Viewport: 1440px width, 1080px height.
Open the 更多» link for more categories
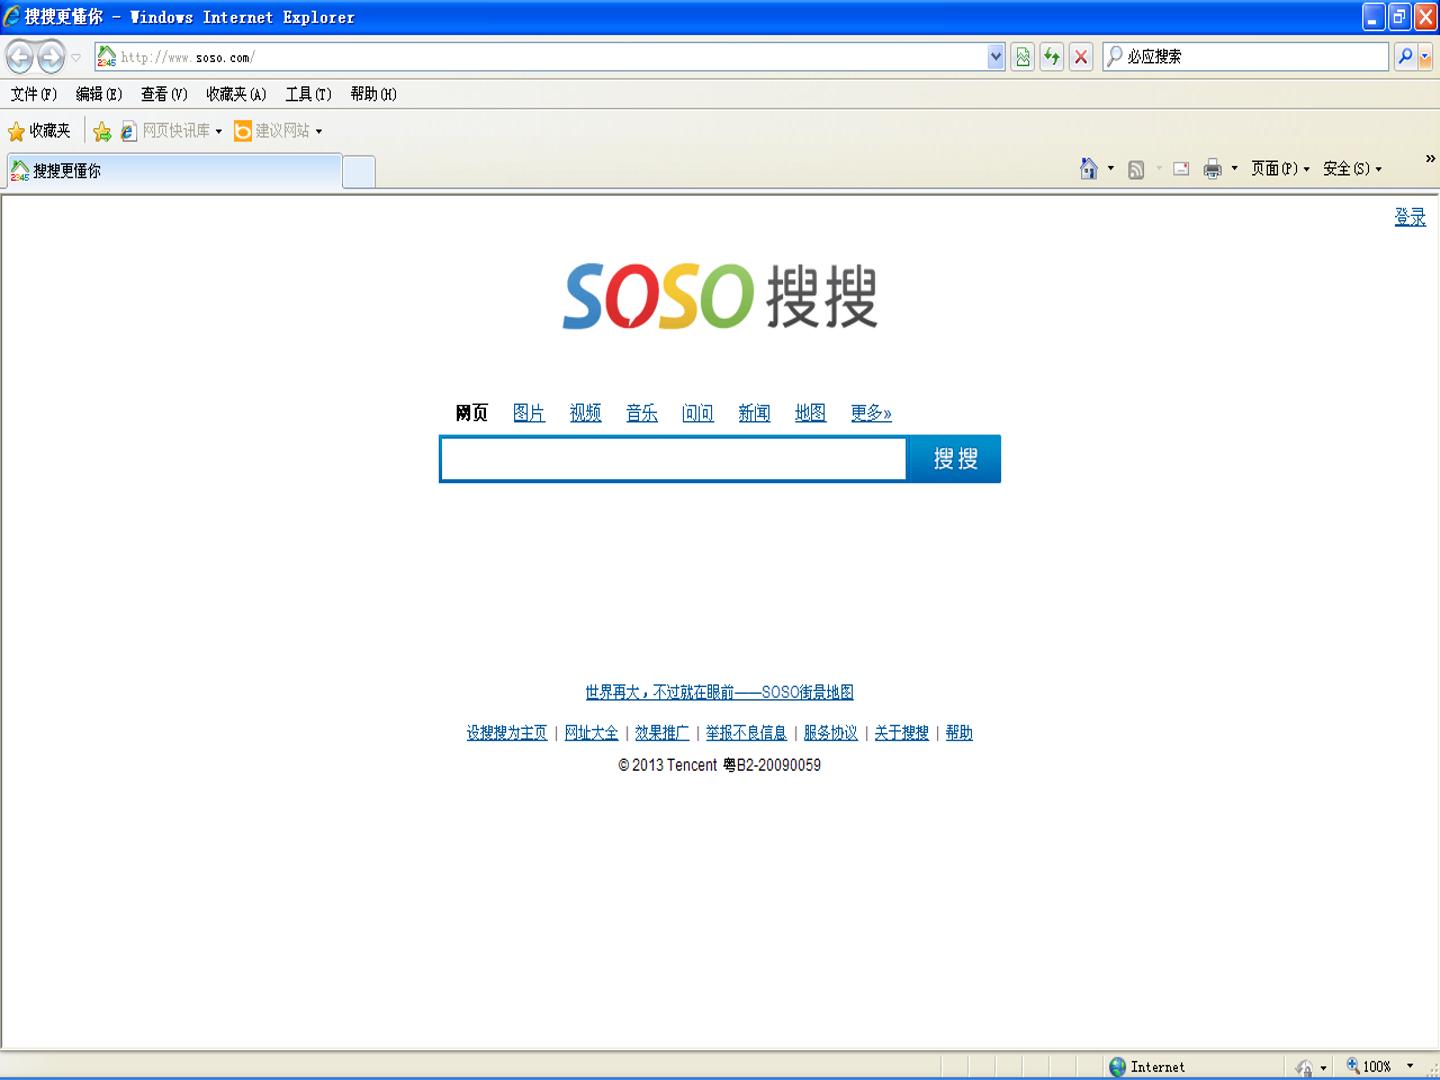click(x=871, y=413)
